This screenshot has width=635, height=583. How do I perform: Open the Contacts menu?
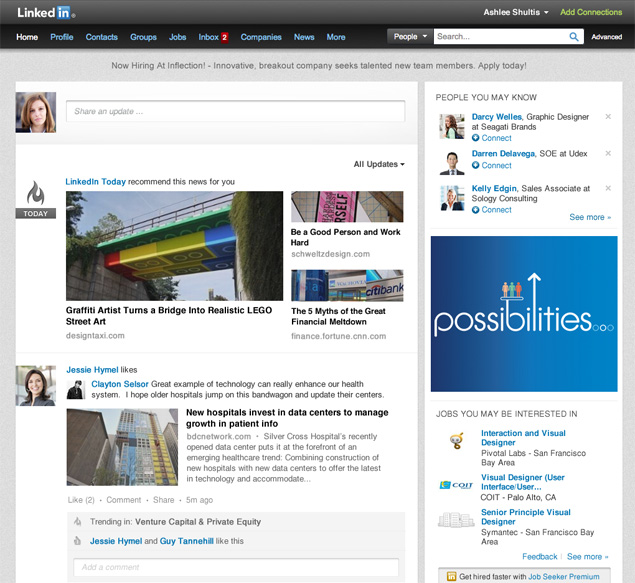(x=102, y=37)
